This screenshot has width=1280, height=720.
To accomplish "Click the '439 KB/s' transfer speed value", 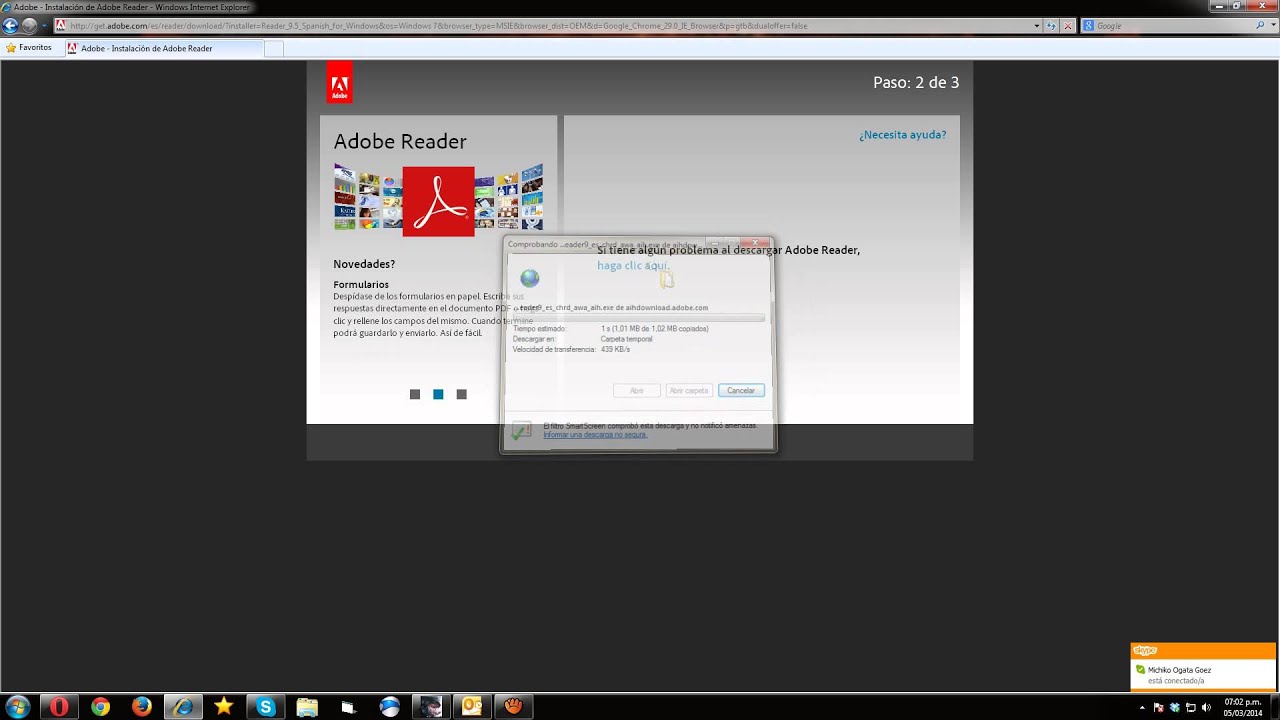I will point(615,349).
